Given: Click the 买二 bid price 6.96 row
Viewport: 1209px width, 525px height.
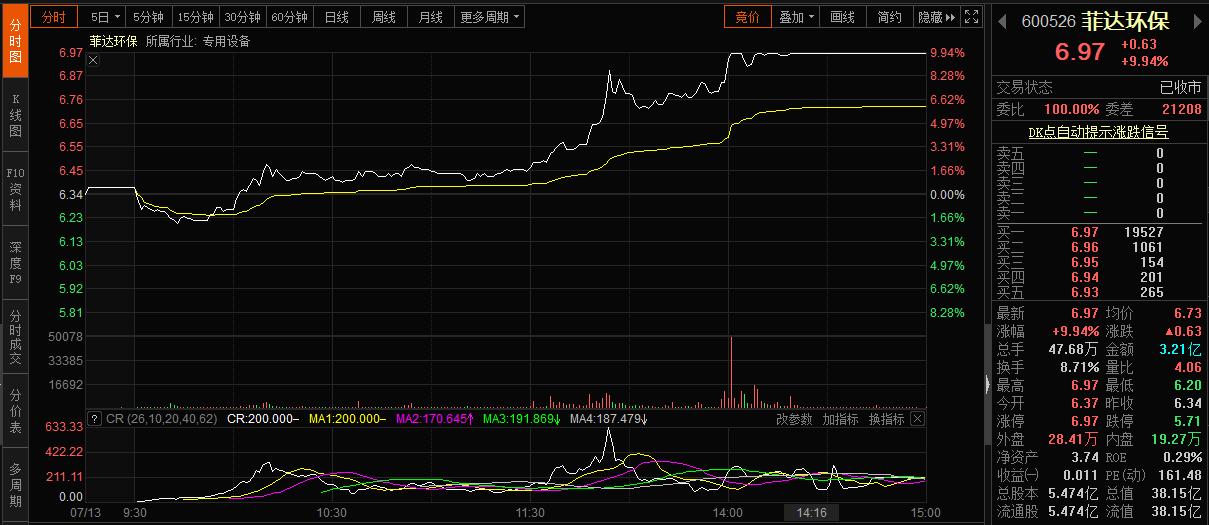Looking at the screenshot, I should [1099, 247].
